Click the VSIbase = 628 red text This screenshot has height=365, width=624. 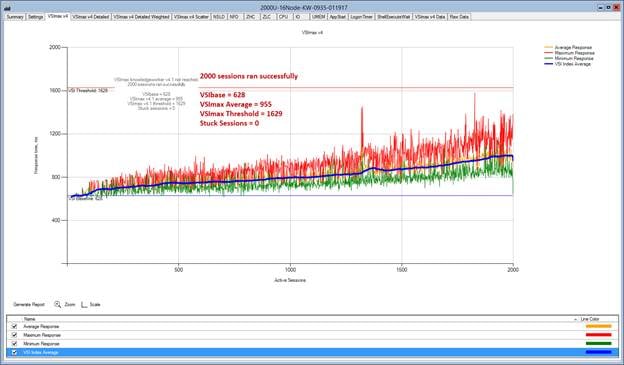tap(222, 95)
